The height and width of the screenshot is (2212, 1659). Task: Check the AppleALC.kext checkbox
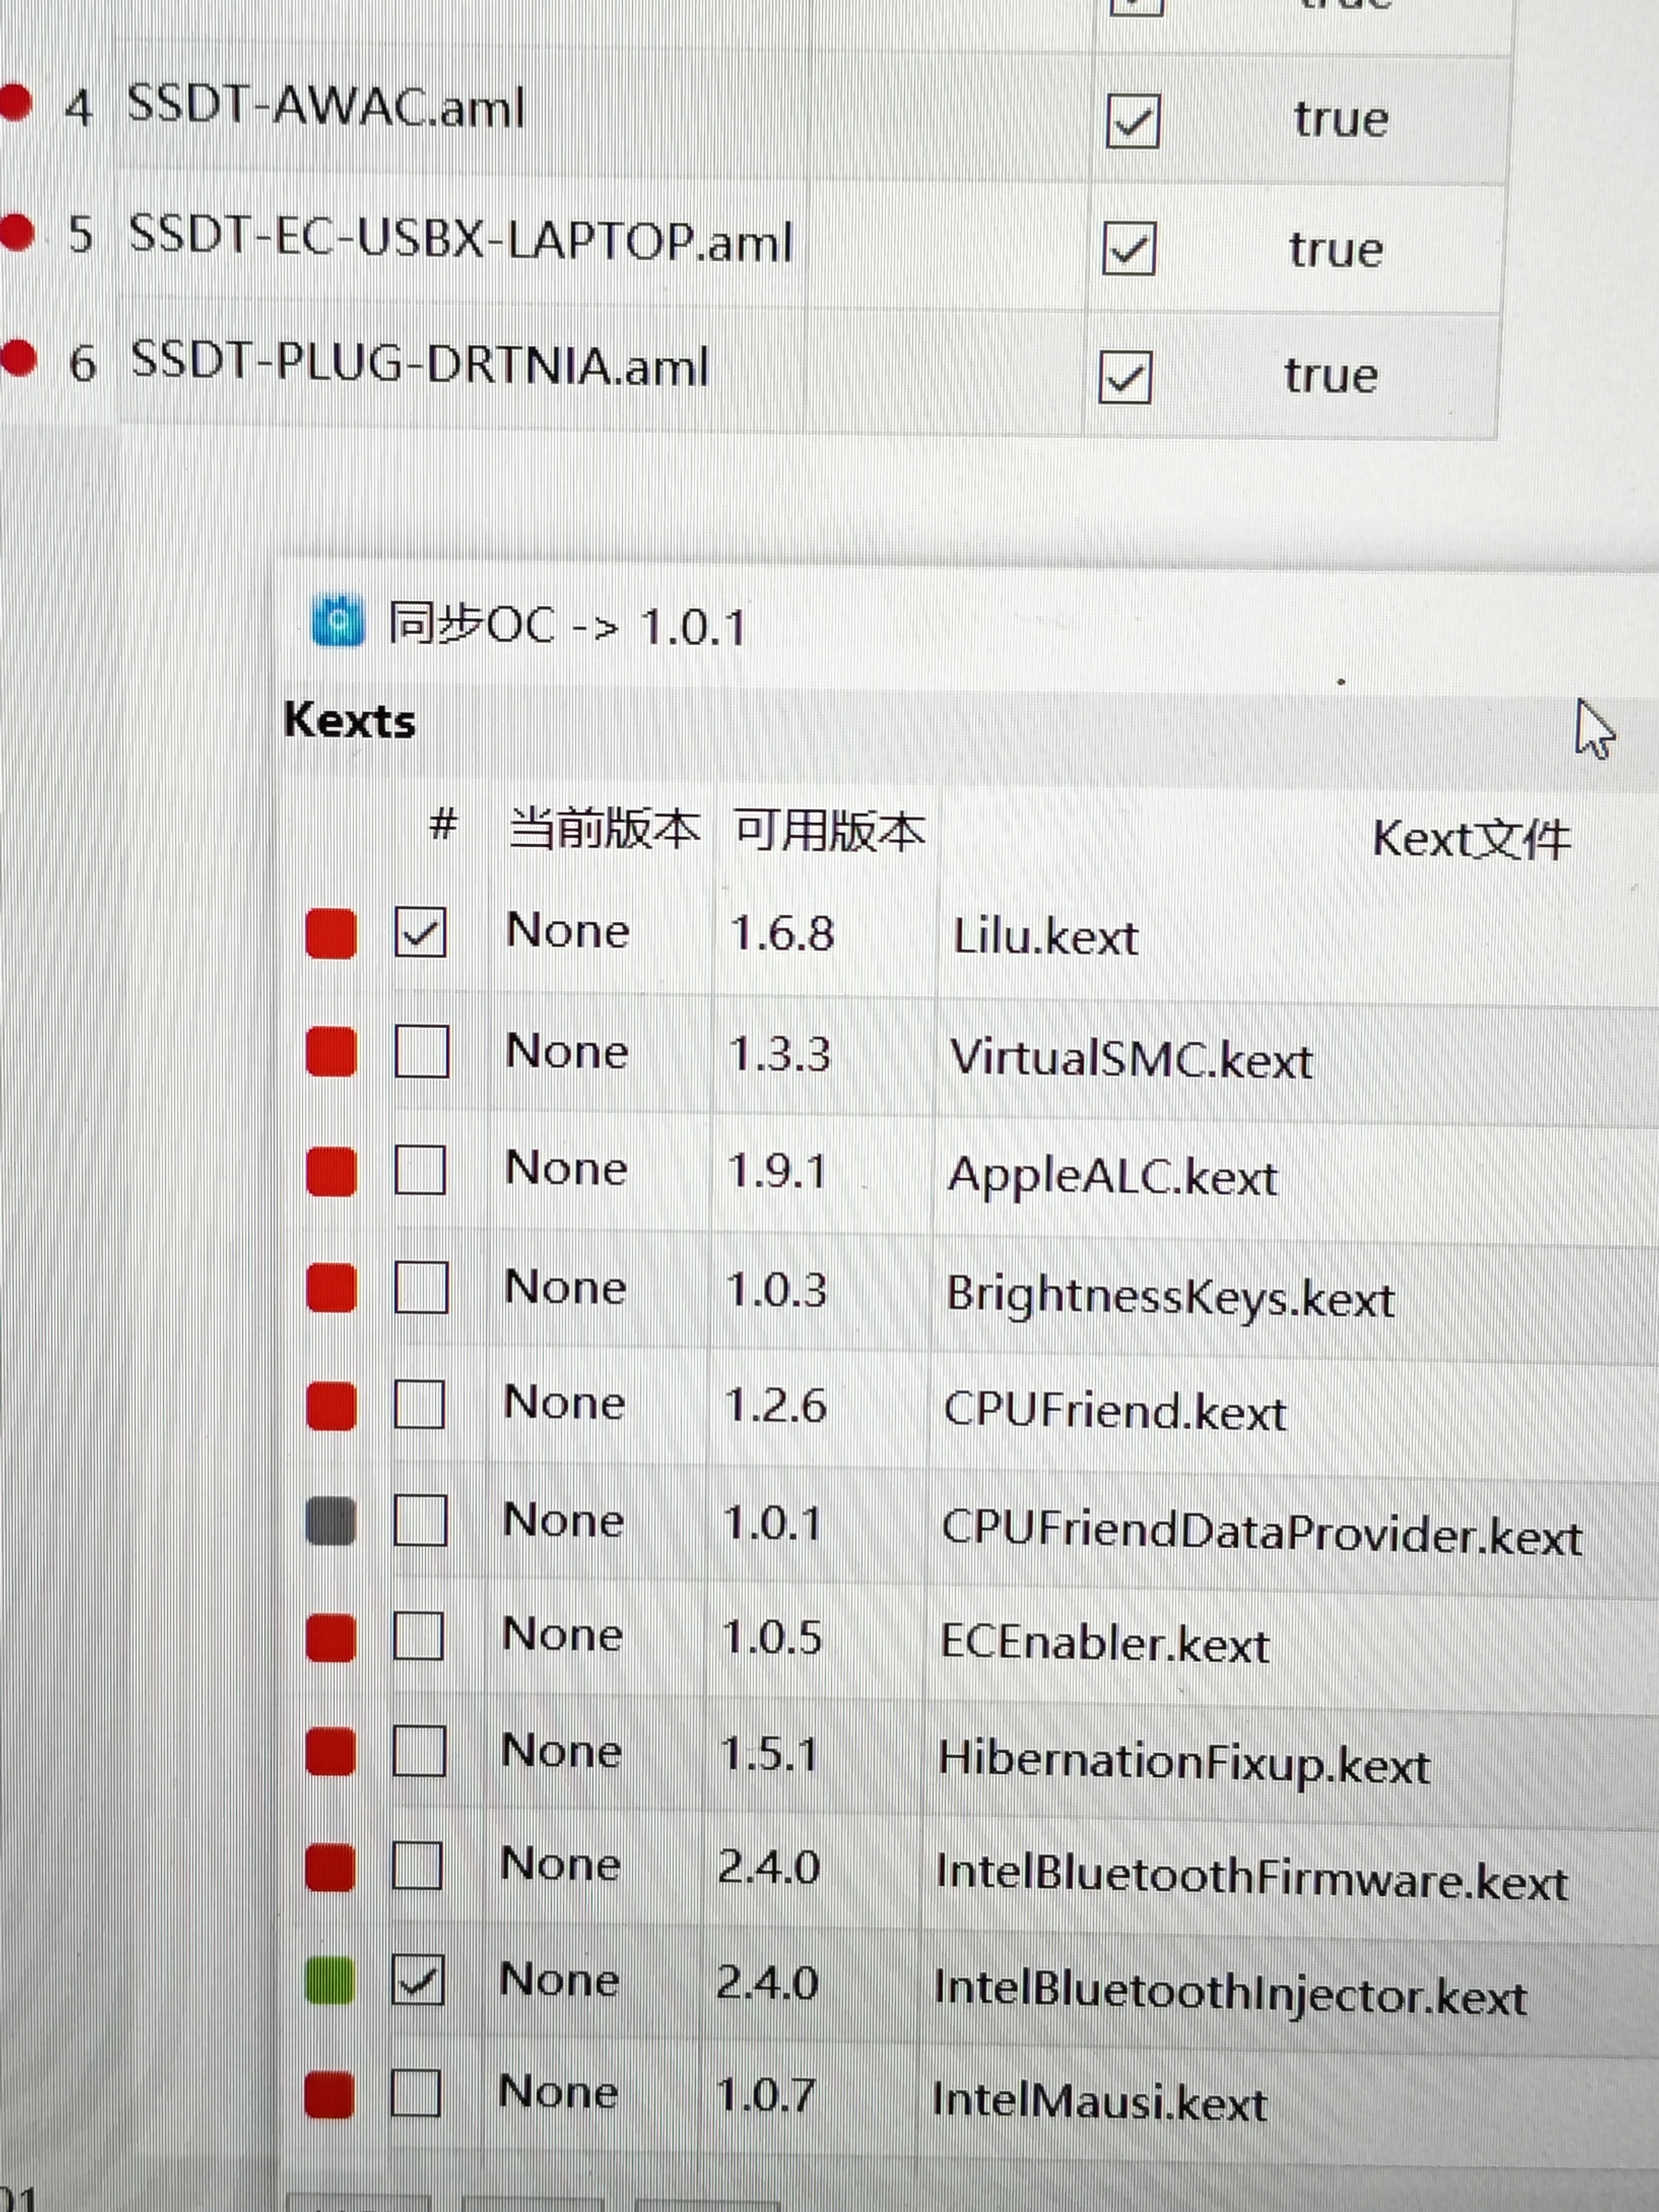coord(420,1169)
